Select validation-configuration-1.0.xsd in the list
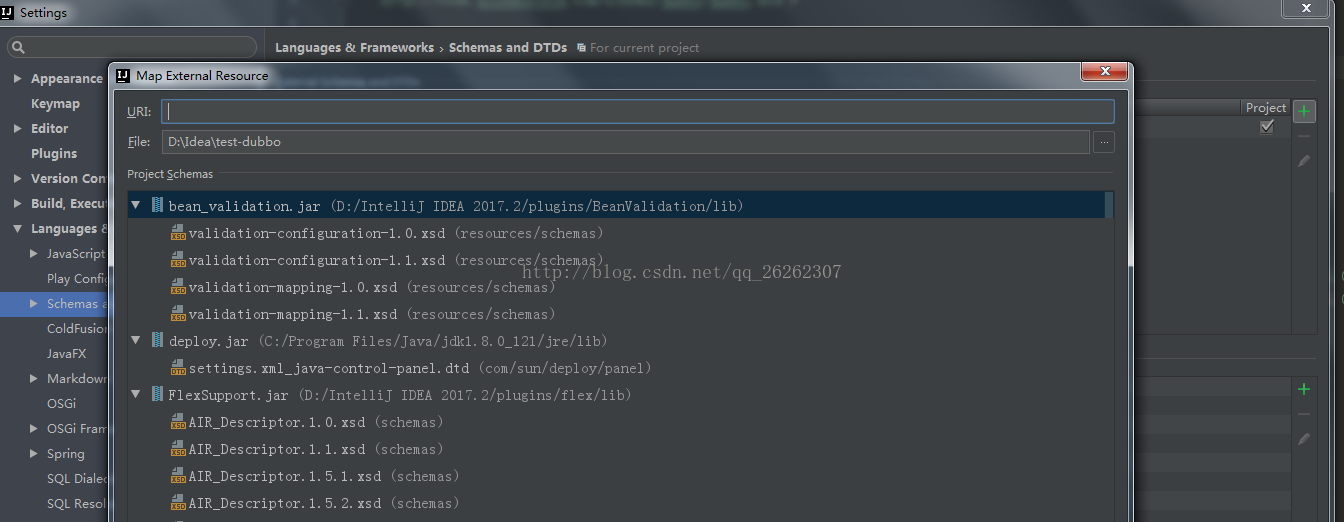Image resolution: width=1344 pixels, height=522 pixels. coord(316,233)
